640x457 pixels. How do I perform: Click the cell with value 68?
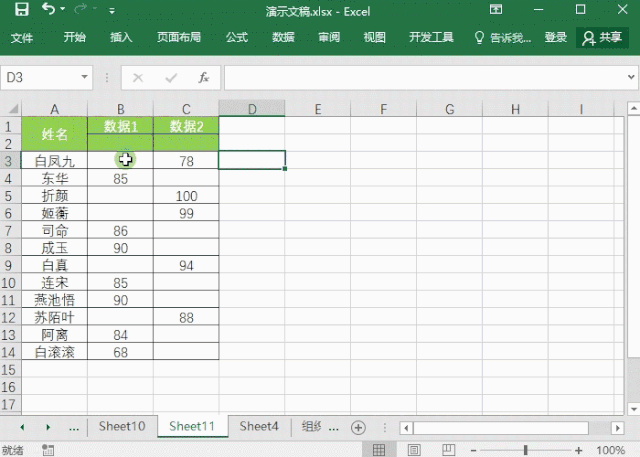point(120,352)
